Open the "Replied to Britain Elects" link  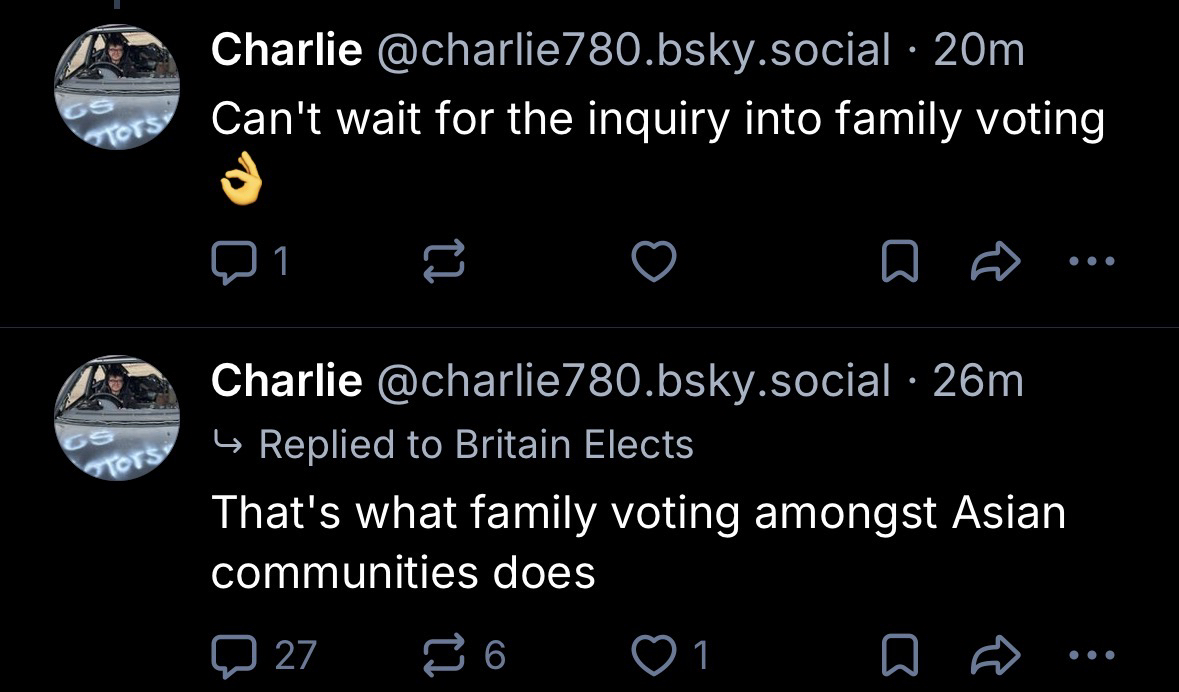(x=475, y=444)
